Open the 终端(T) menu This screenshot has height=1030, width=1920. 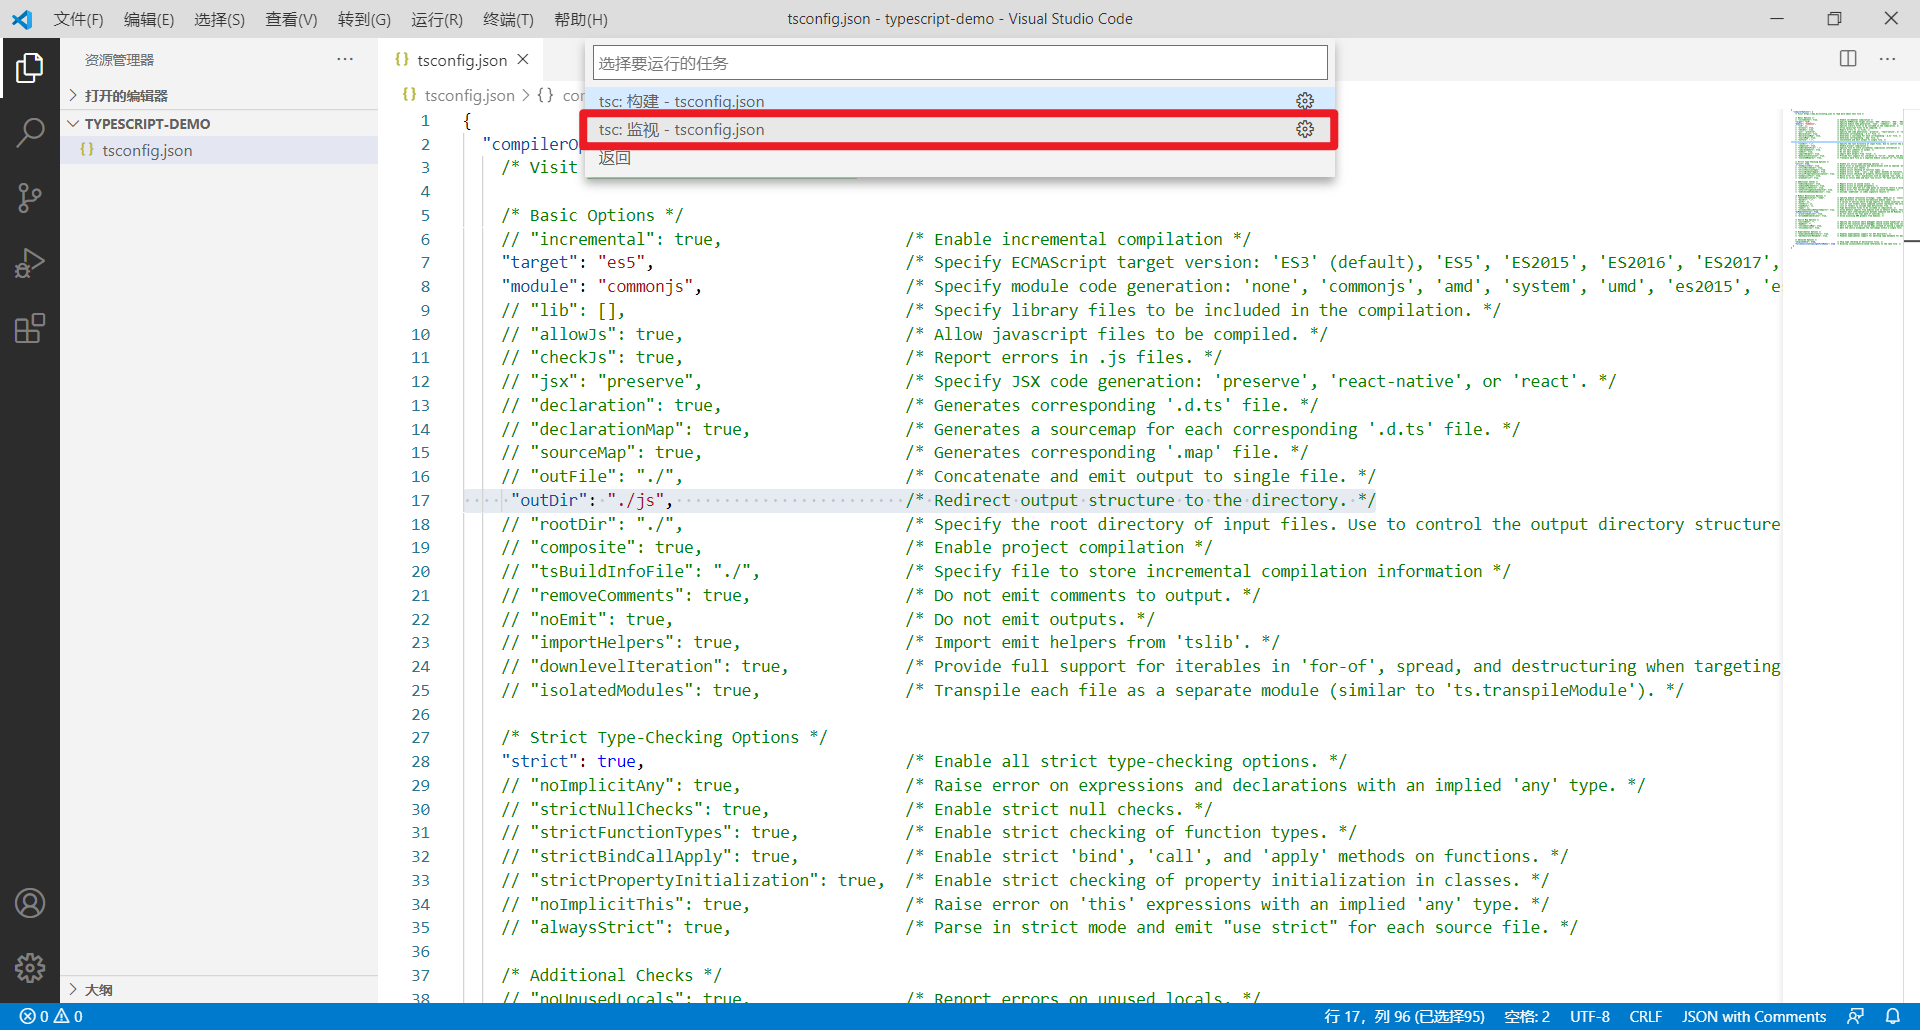508,19
